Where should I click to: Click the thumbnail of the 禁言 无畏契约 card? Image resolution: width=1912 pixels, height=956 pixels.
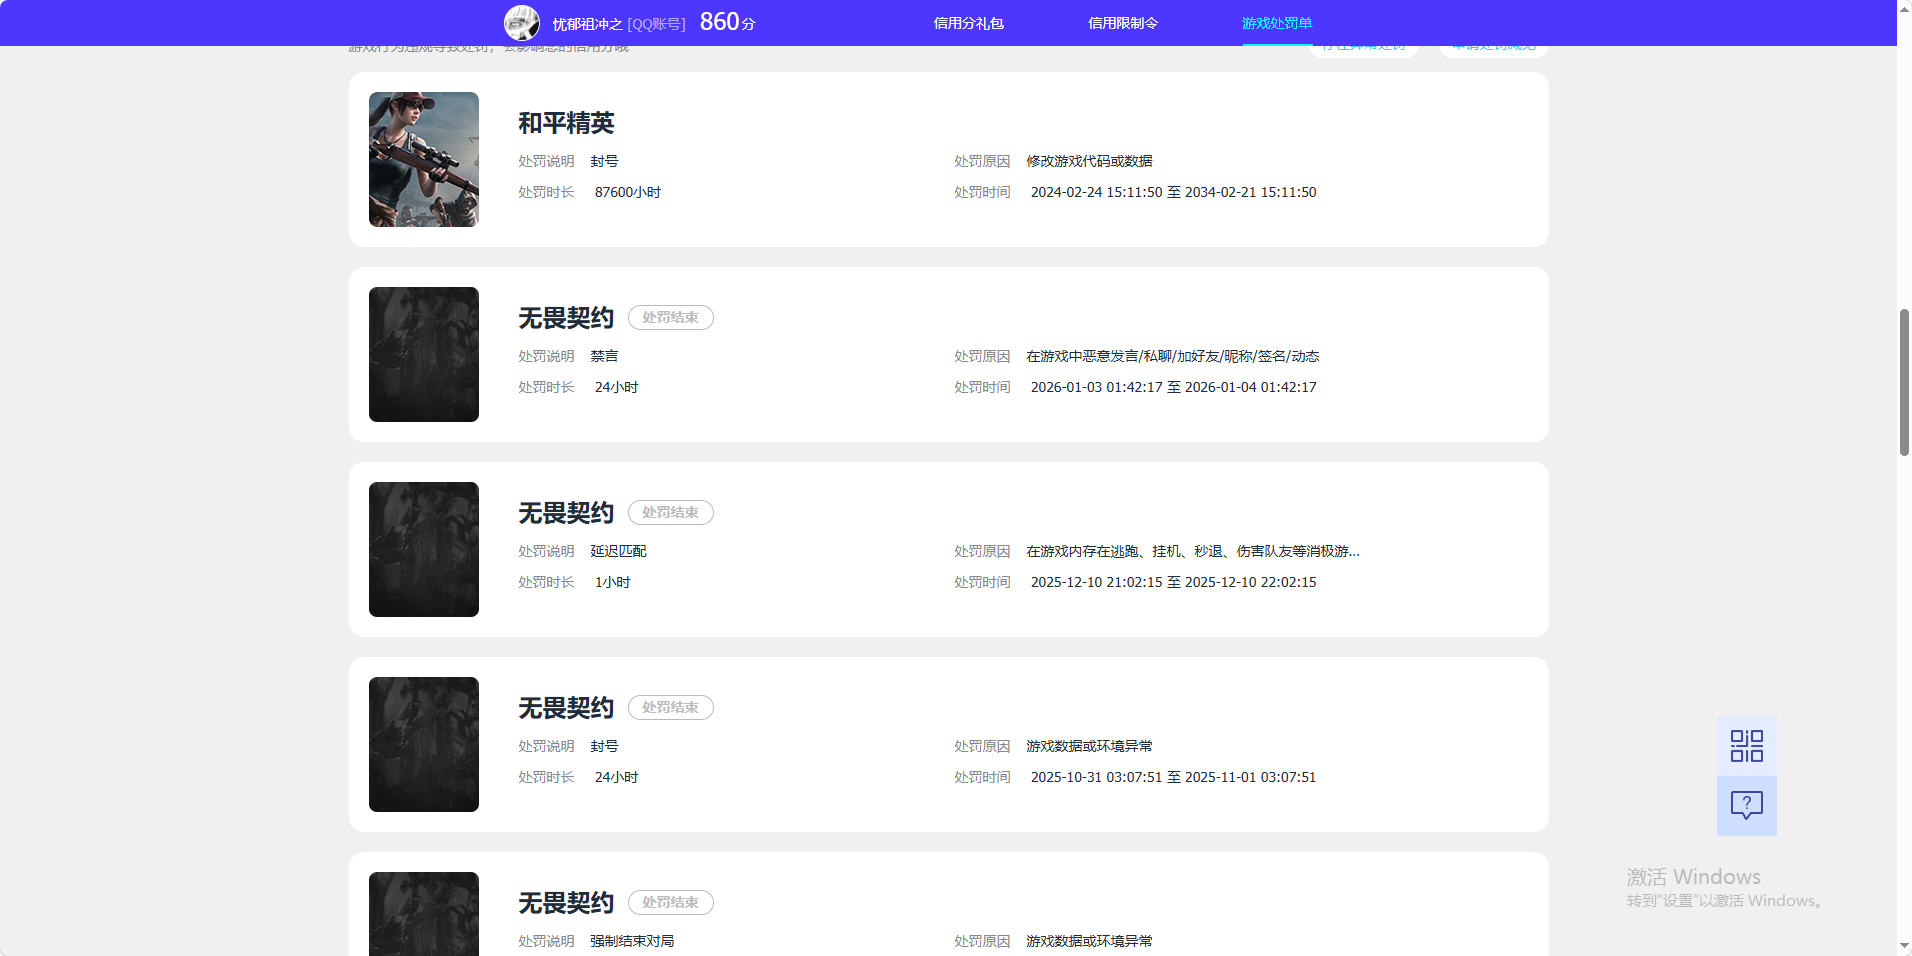click(424, 354)
